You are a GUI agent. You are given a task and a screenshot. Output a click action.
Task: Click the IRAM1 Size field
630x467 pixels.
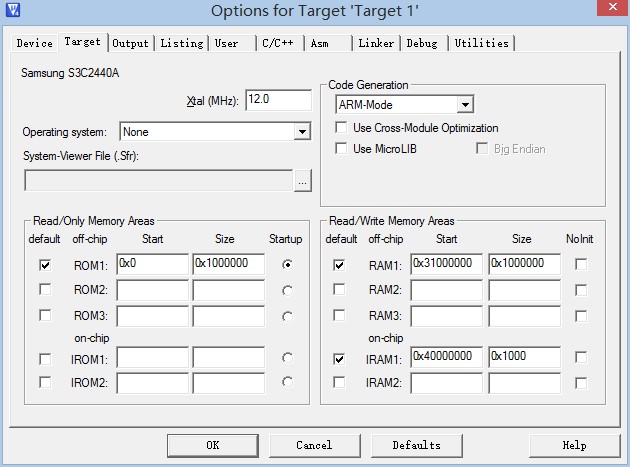pos(524,357)
